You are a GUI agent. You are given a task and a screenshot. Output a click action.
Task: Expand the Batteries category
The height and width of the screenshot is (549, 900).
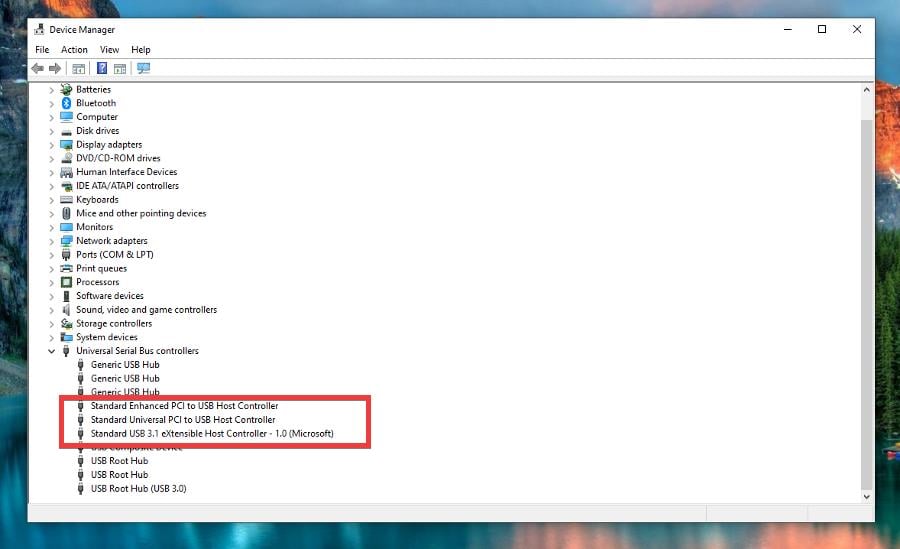click(x=51, y=90)
